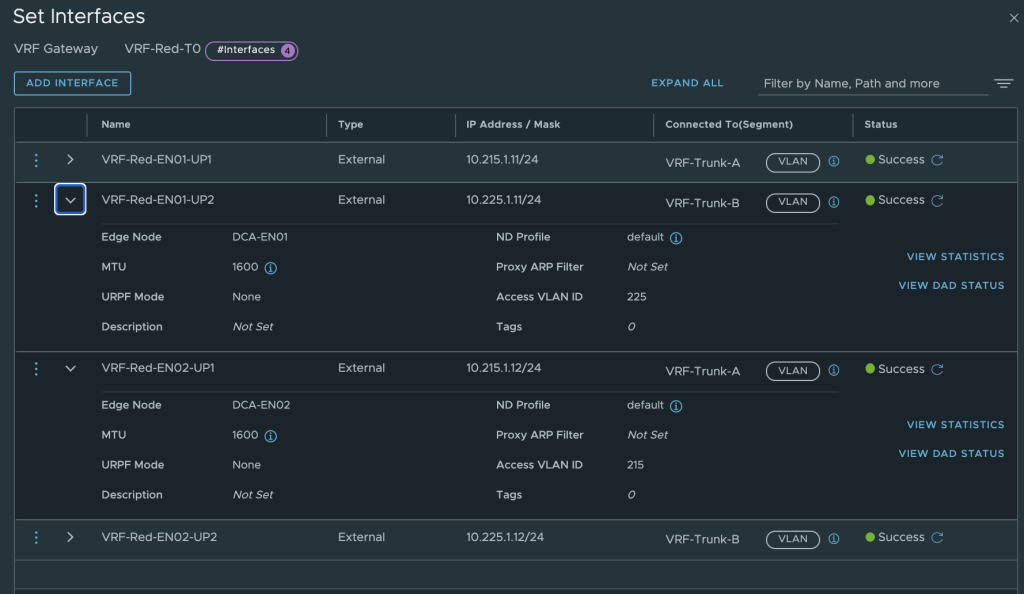Viewport: 1024px width, 594px height.
Task: Open actions menu for VRF-Red-EN01-UP2 row
Action: coord(36,200)
